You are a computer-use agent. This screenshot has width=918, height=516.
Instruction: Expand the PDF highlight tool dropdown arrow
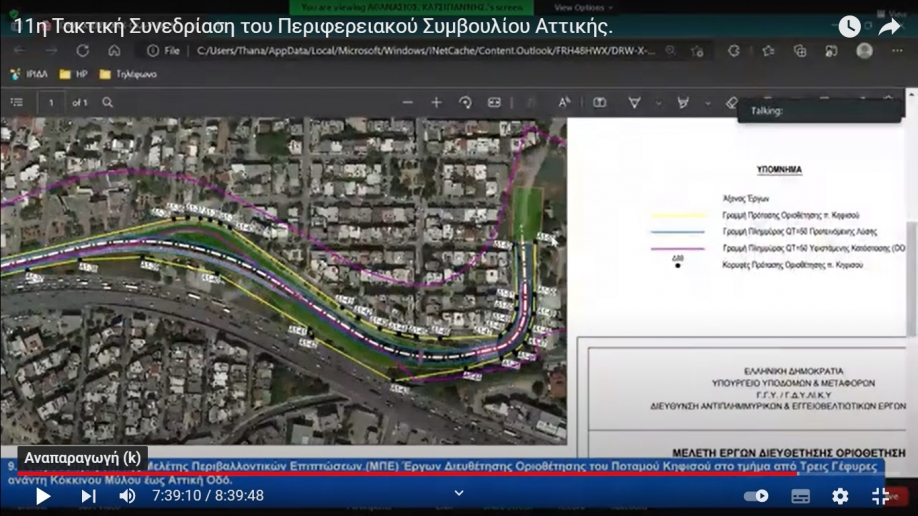pos(708,102)
